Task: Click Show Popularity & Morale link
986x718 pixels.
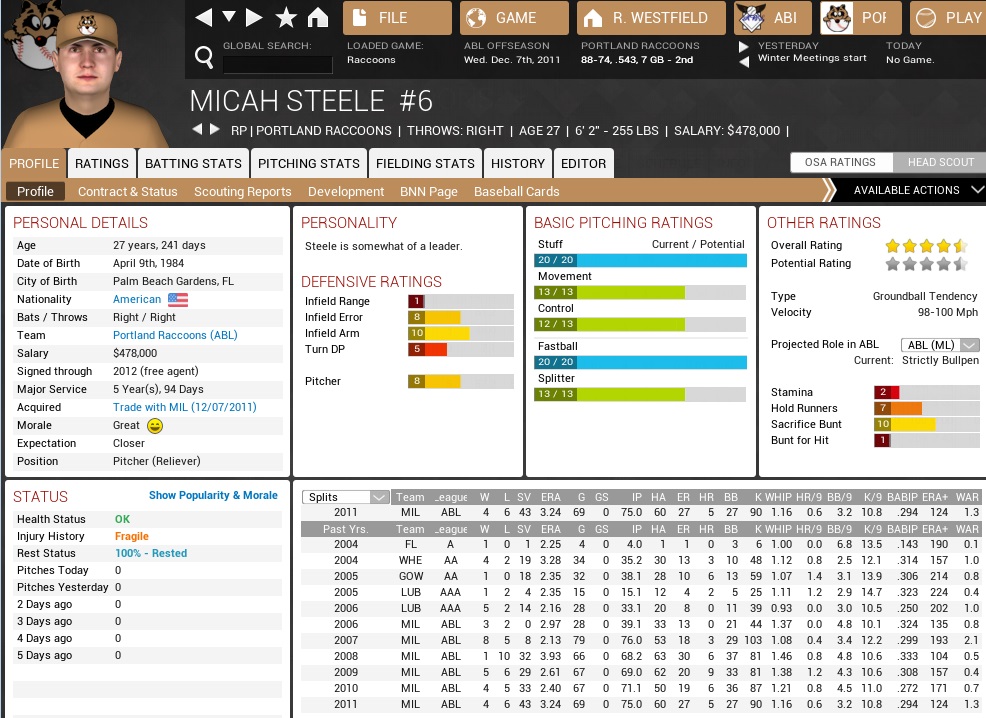Action: pos(213,495)
